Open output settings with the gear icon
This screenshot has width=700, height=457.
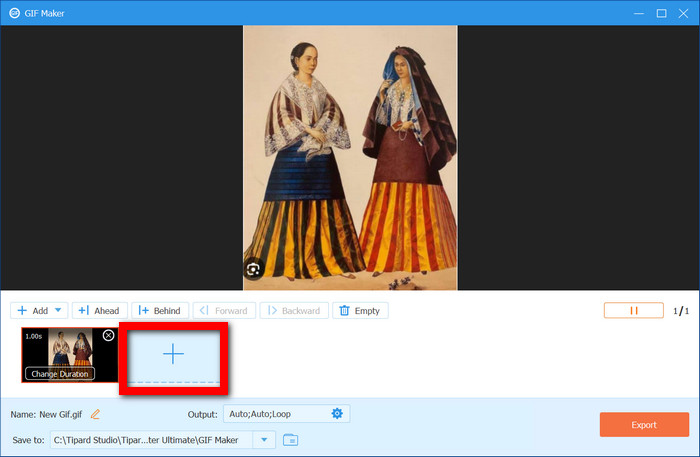[x=337, y=414]
